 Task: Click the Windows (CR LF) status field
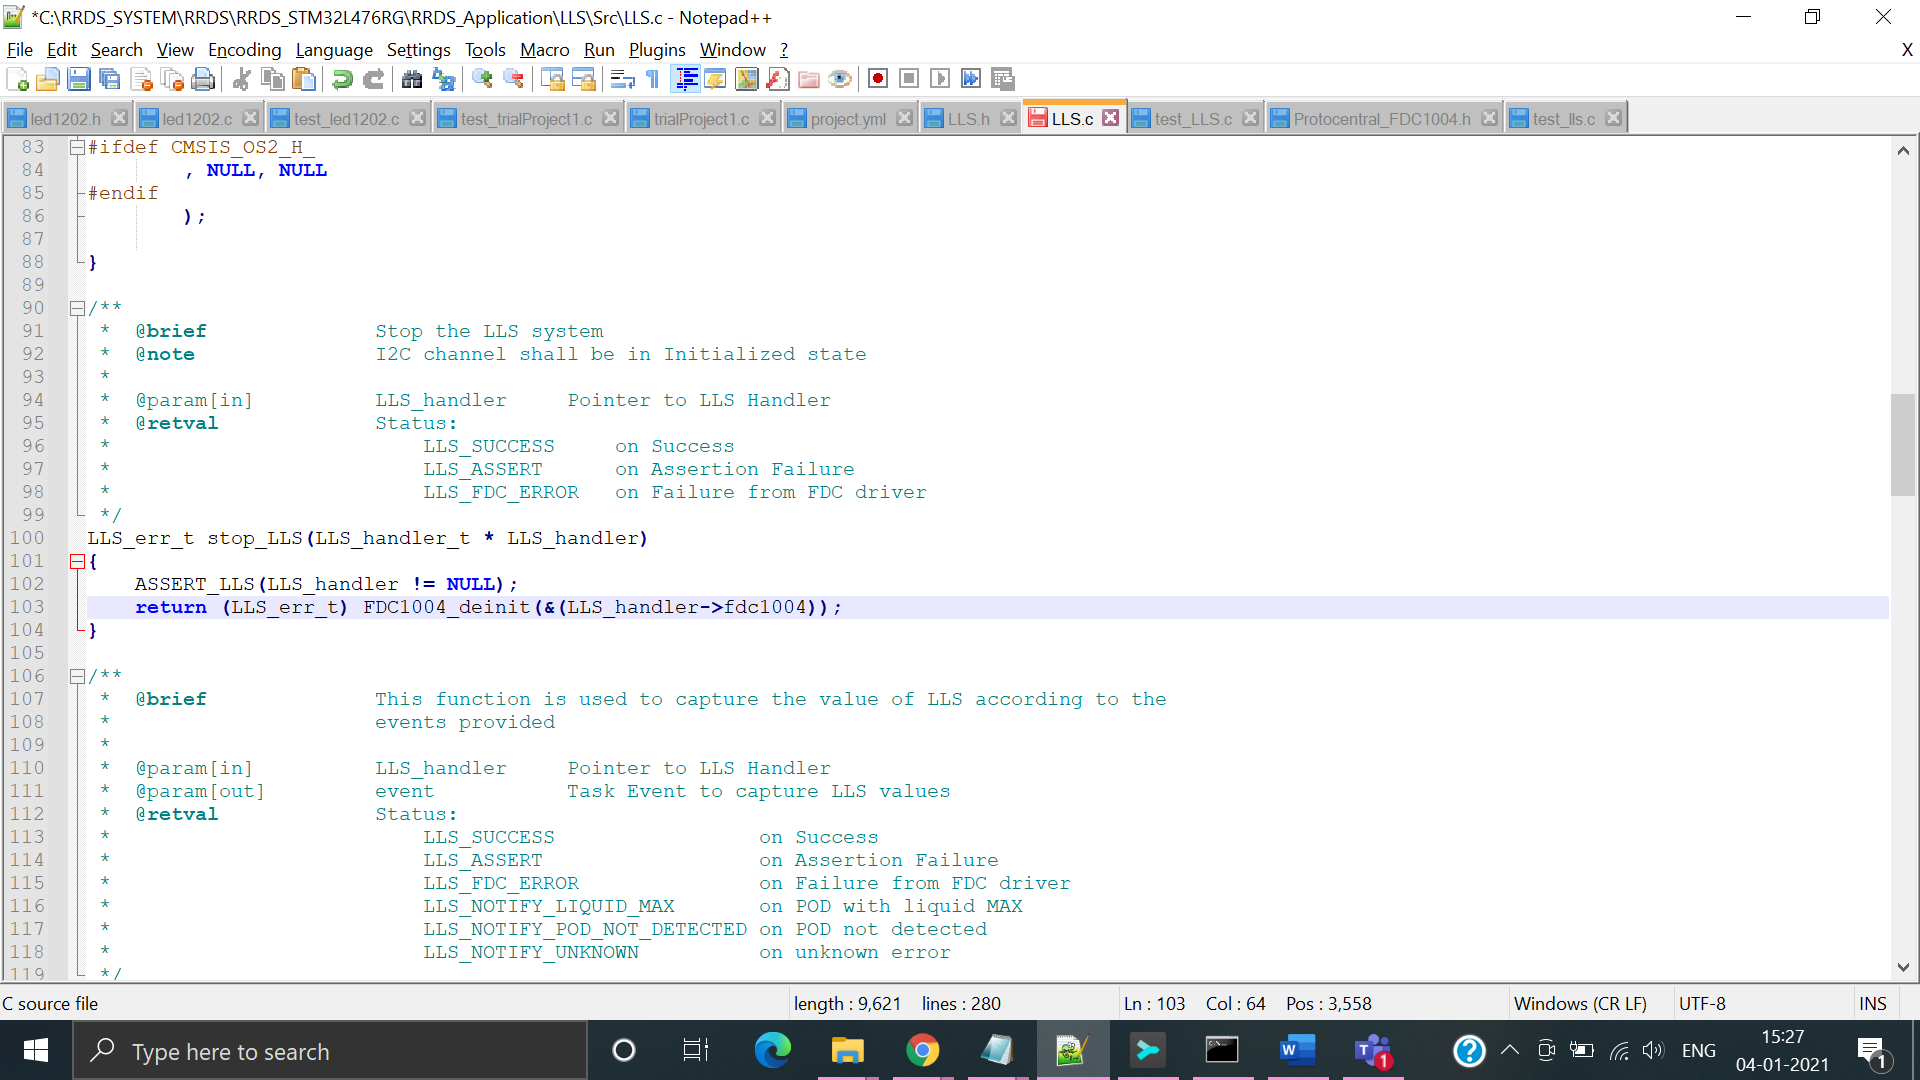1579,1003
